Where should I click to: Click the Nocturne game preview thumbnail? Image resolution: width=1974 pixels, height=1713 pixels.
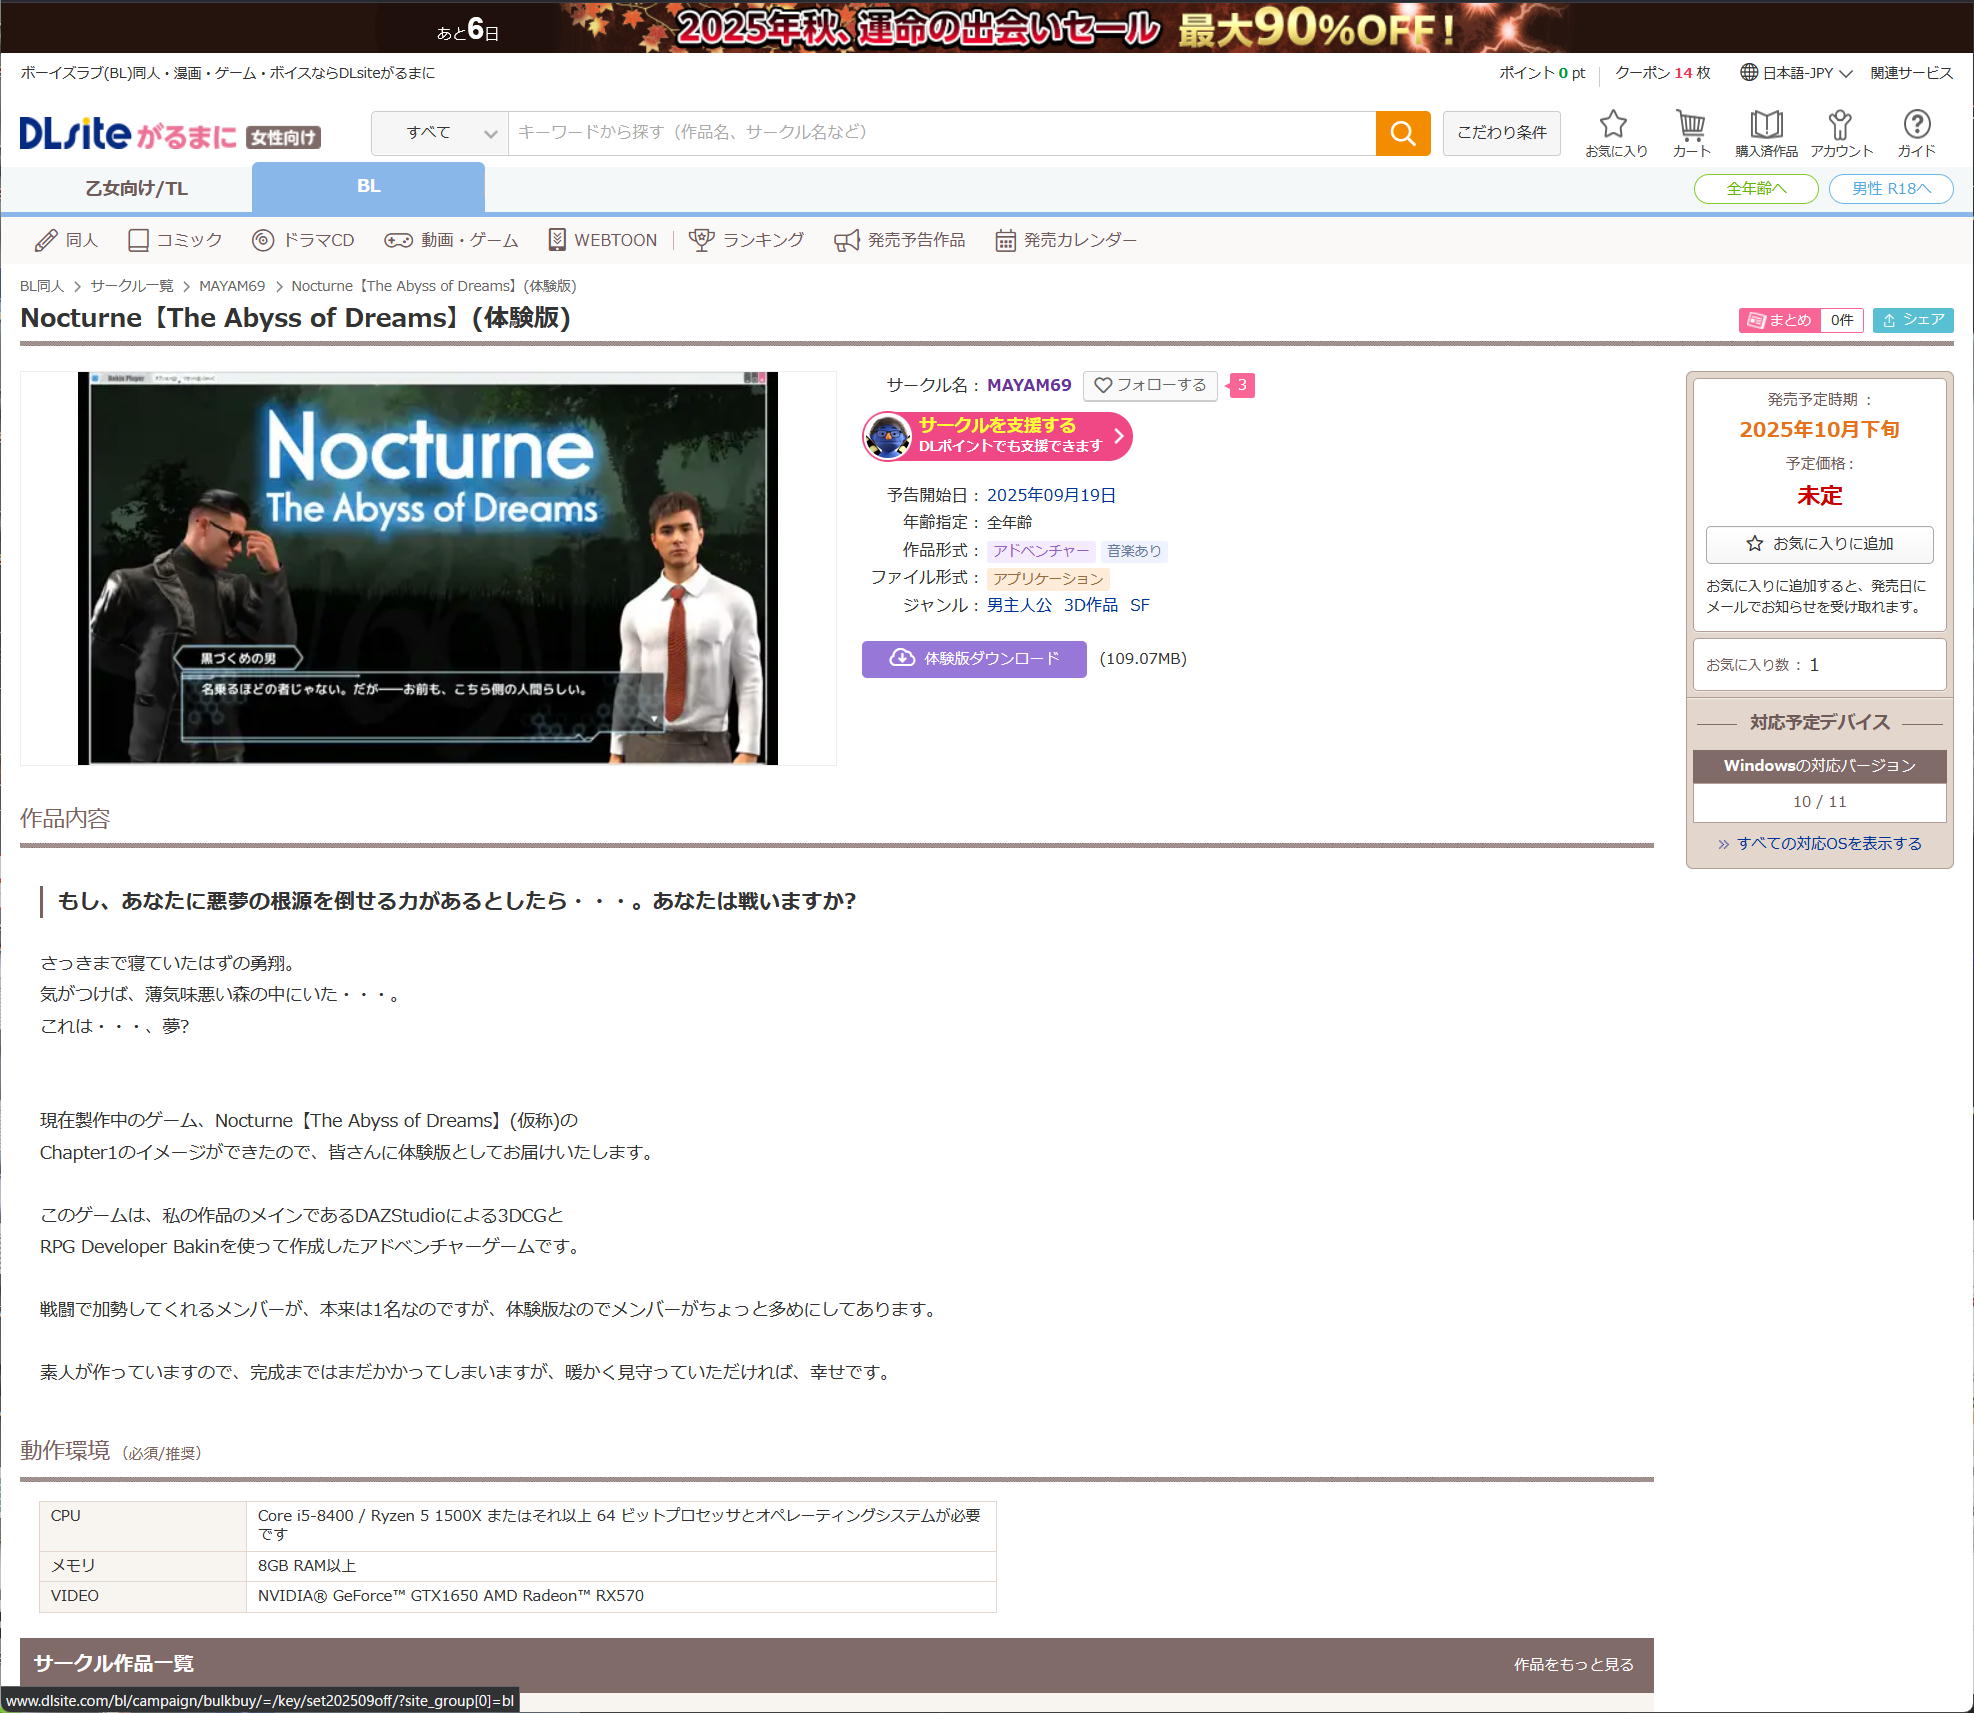point(428,568)
